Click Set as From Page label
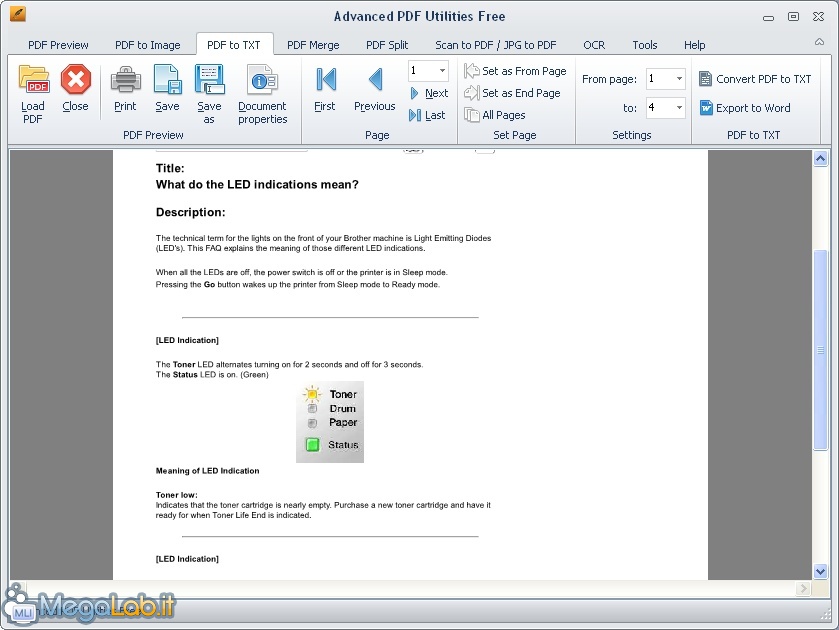 (x=524, y=71)
